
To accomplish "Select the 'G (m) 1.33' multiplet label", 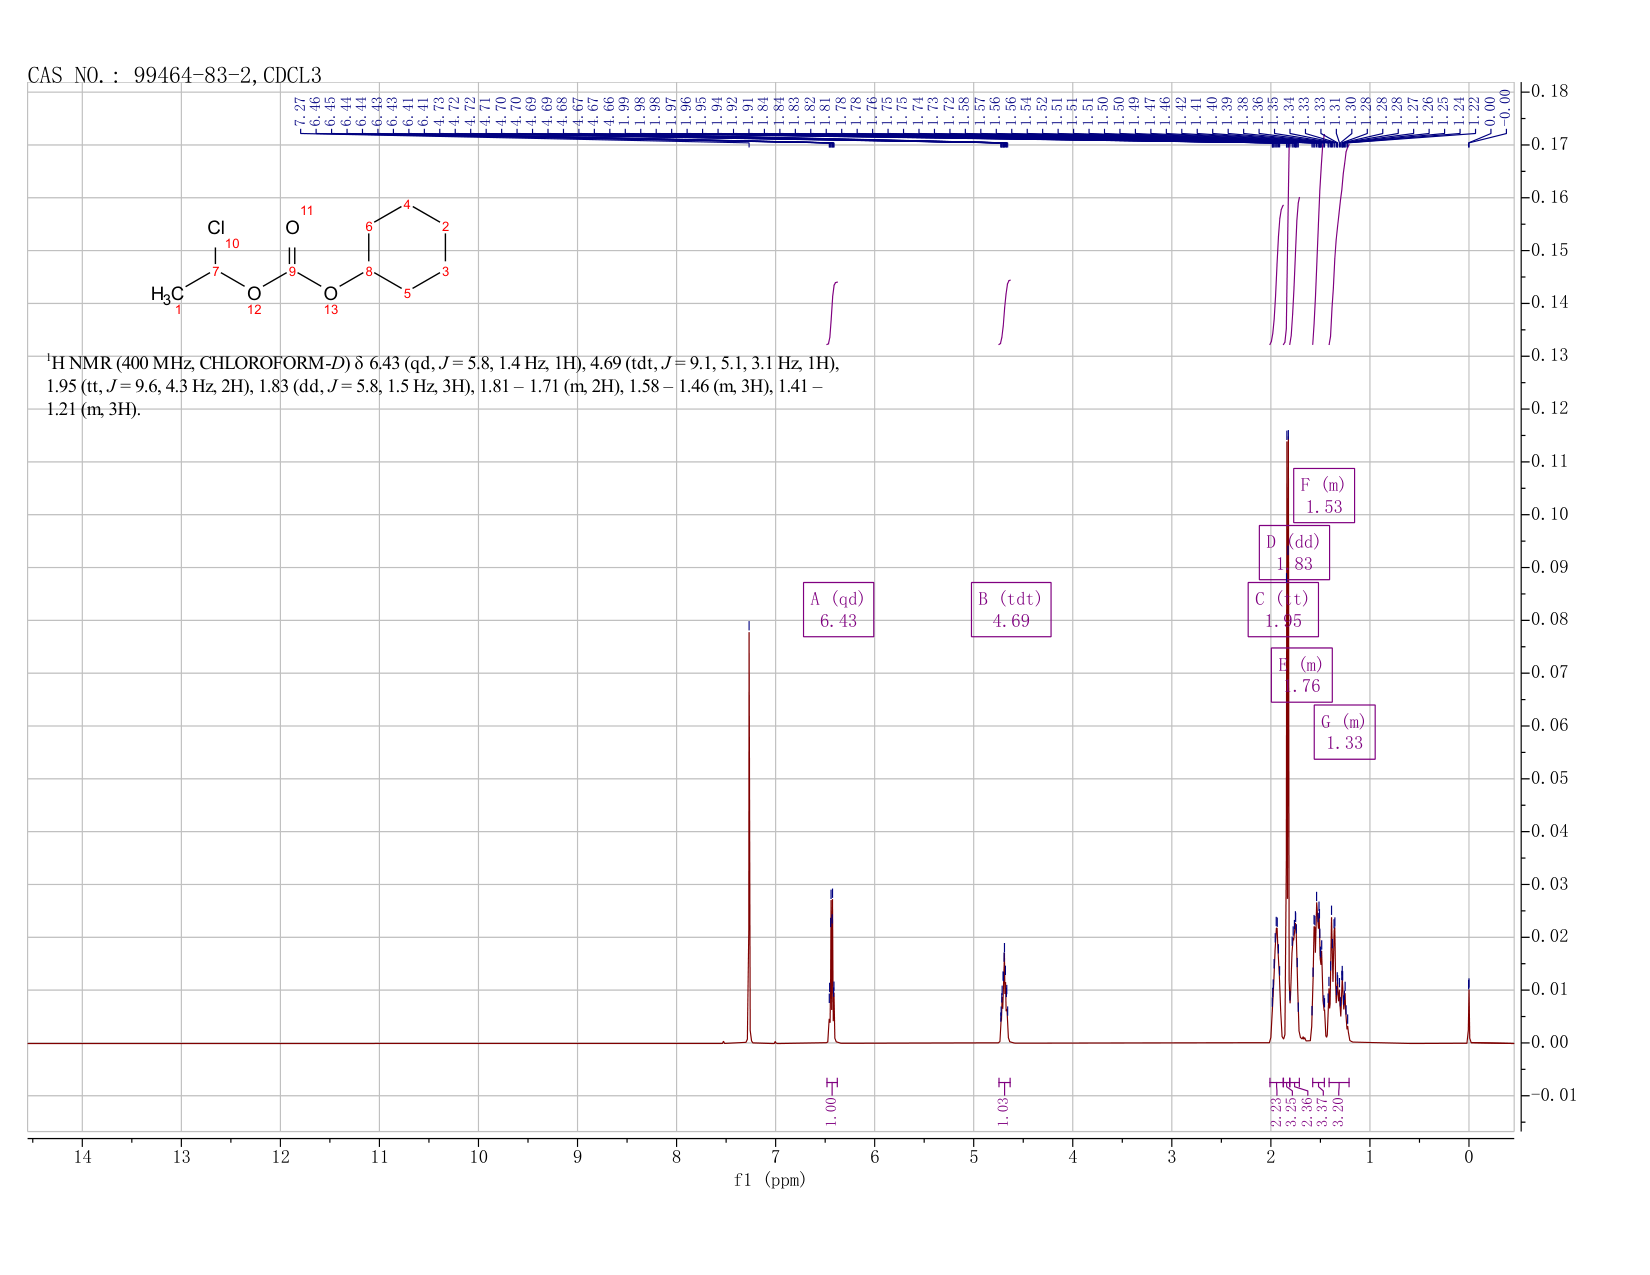I will click(x=1344, y=732).
